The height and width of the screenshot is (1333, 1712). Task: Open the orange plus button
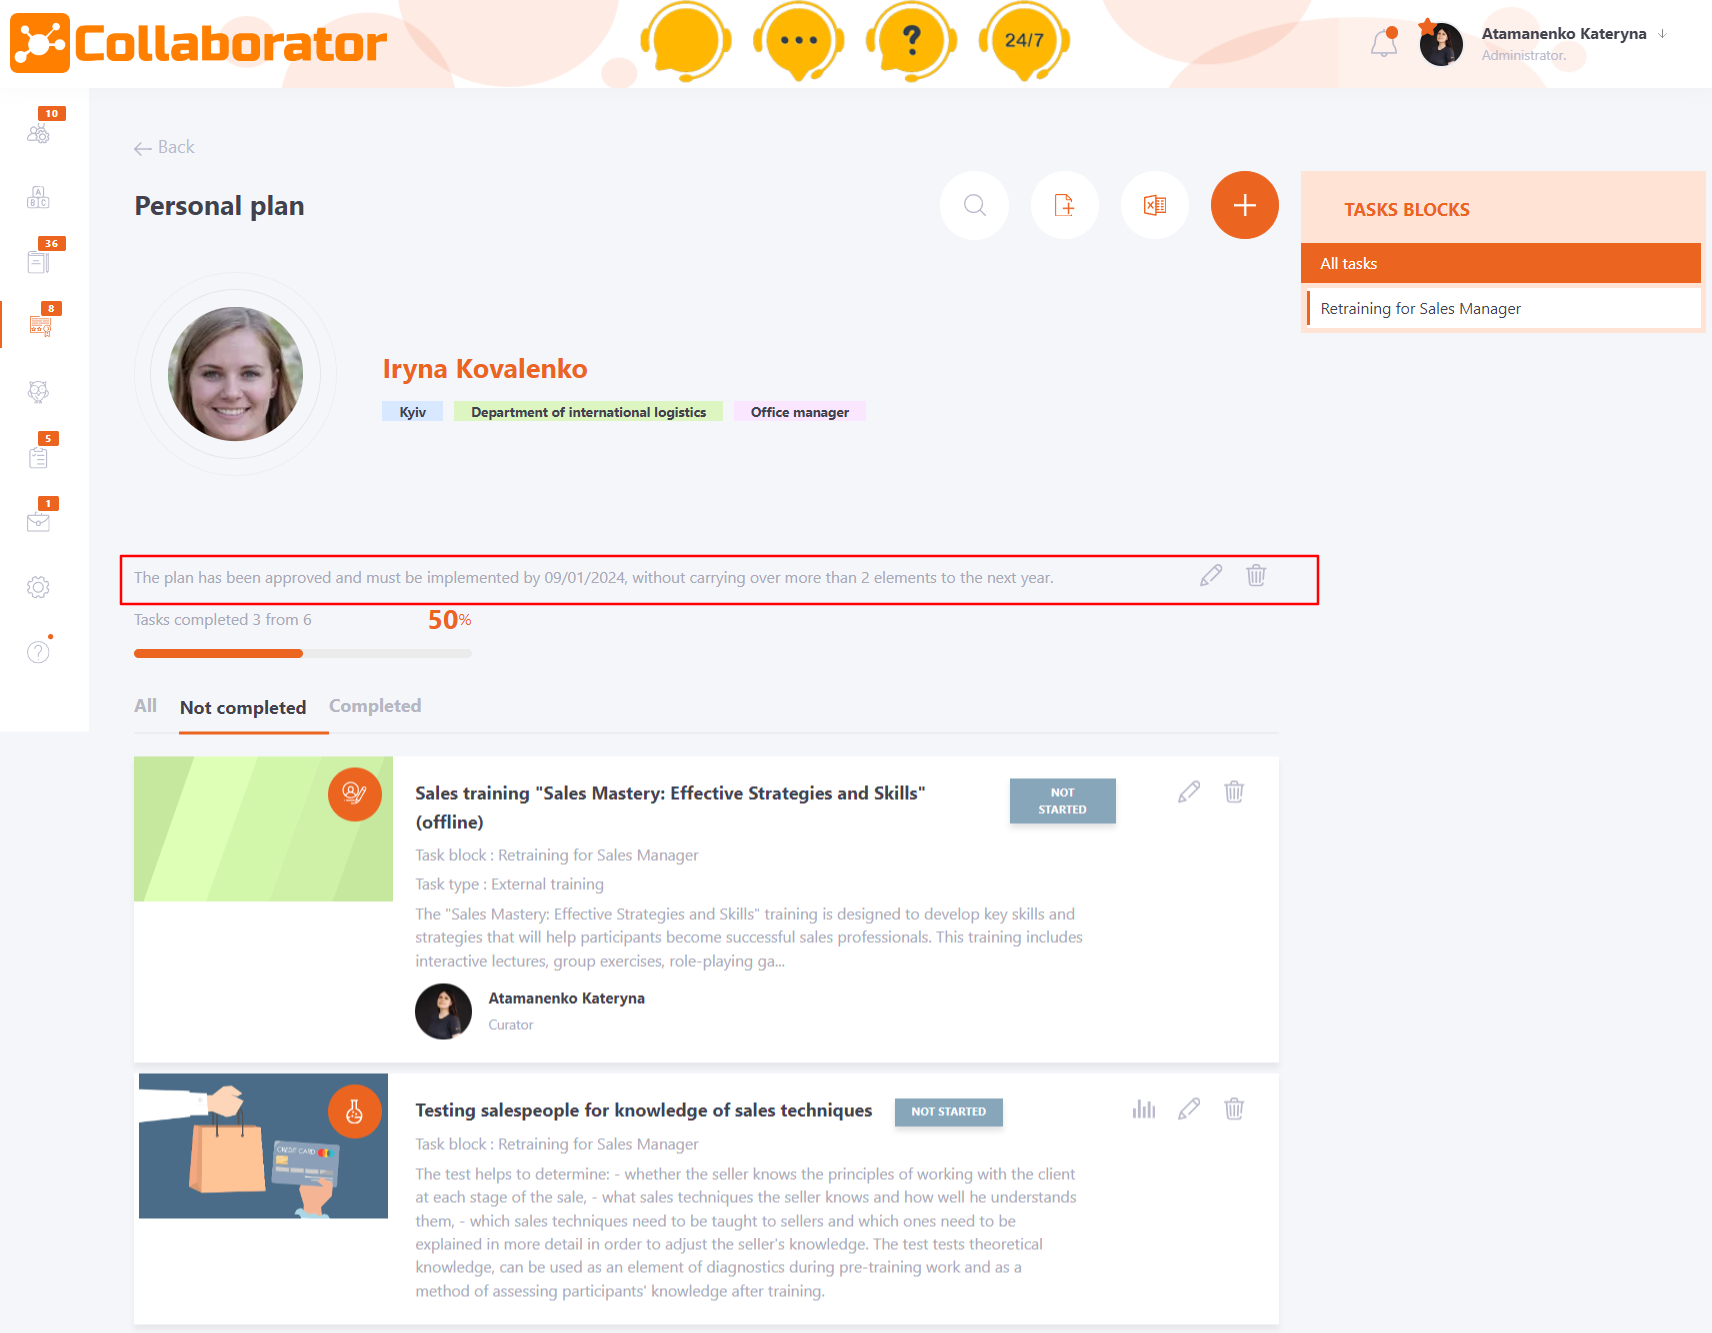pyautogui.click(x=1244, y=205)
